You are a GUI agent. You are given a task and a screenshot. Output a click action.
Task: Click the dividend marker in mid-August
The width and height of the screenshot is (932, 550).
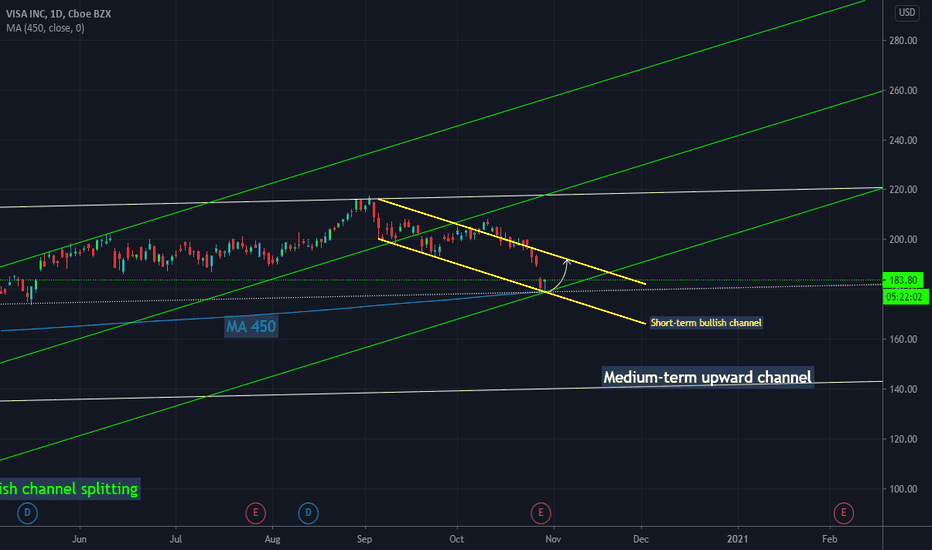(x=308, y=513)
